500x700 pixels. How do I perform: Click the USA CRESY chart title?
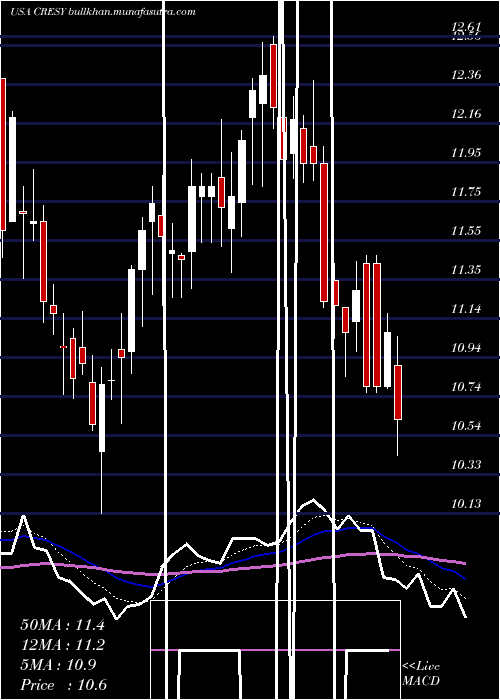click(103, 12)
